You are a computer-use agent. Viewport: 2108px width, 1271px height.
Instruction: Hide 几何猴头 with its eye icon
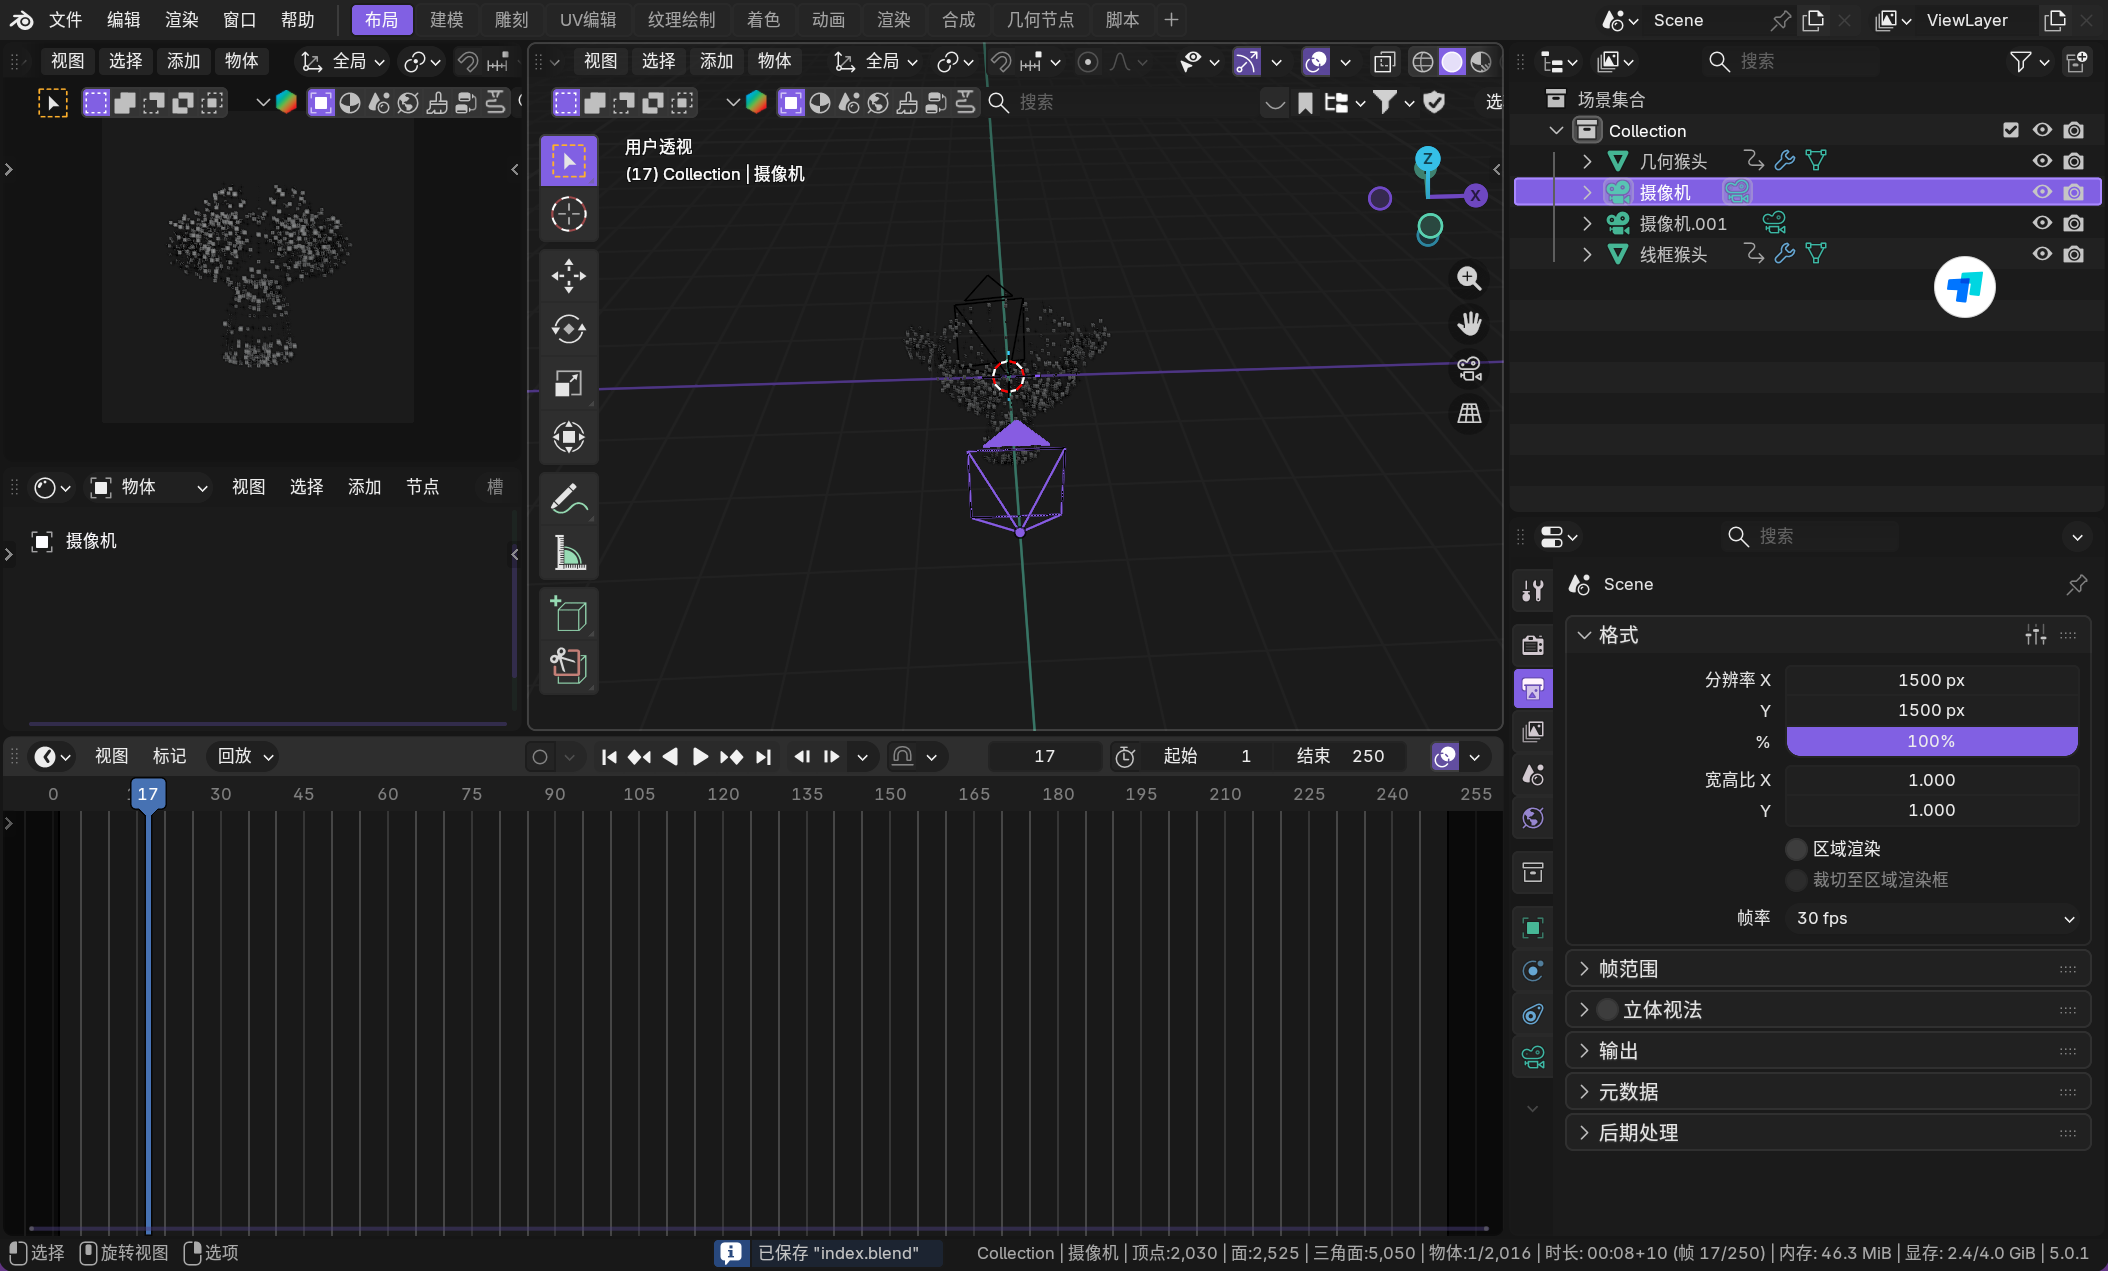2041,161
